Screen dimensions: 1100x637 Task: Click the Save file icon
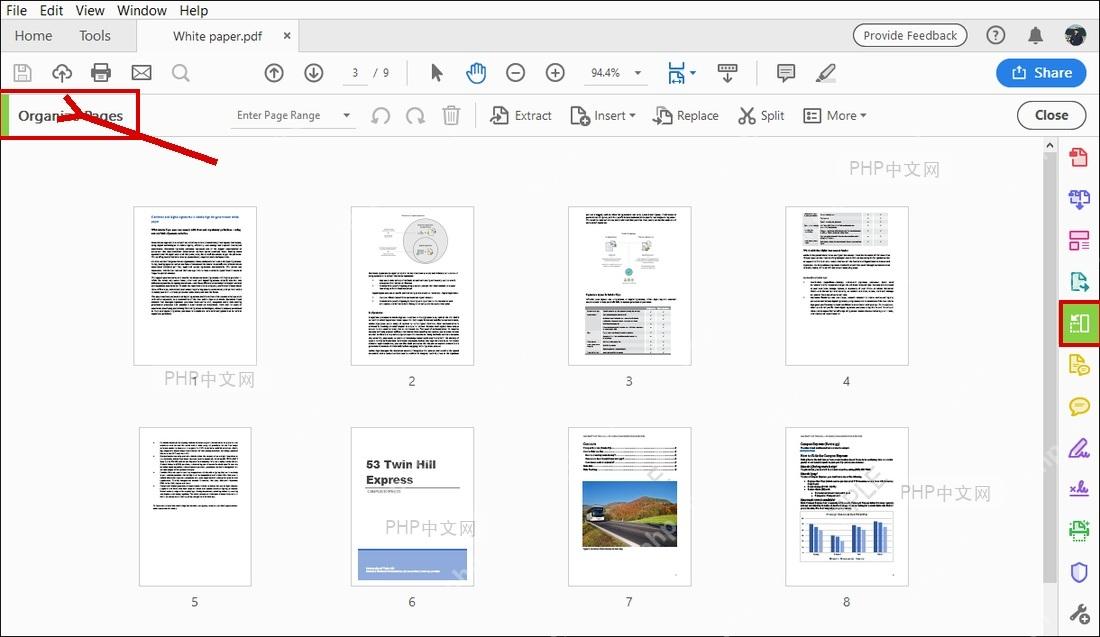click(22, 73)
